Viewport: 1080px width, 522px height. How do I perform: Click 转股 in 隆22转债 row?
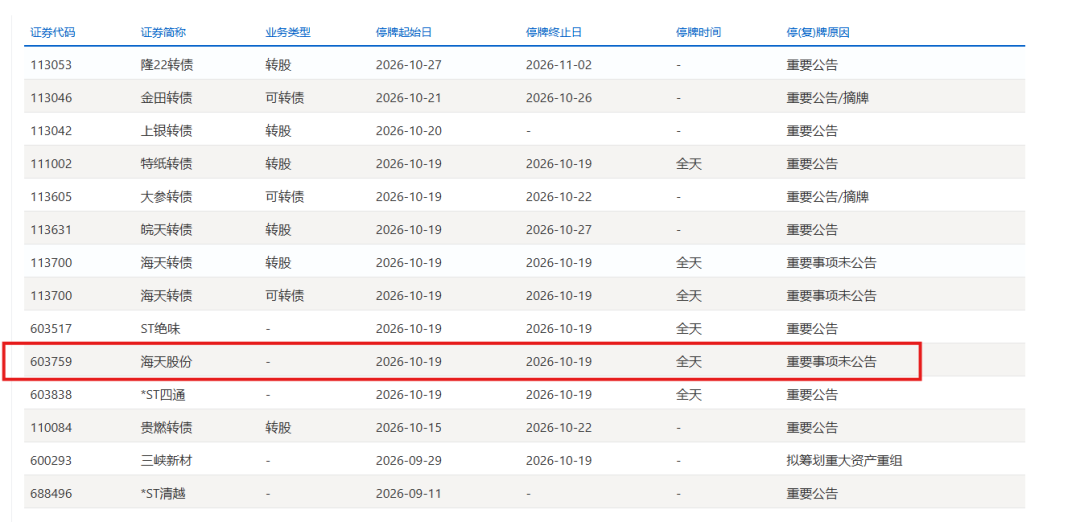(278, 65)
